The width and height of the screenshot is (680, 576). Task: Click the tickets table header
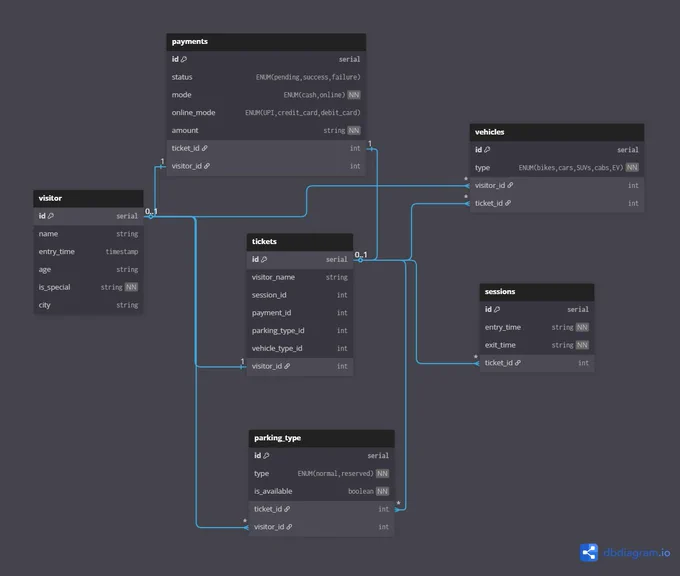click(x=300, y=242)
